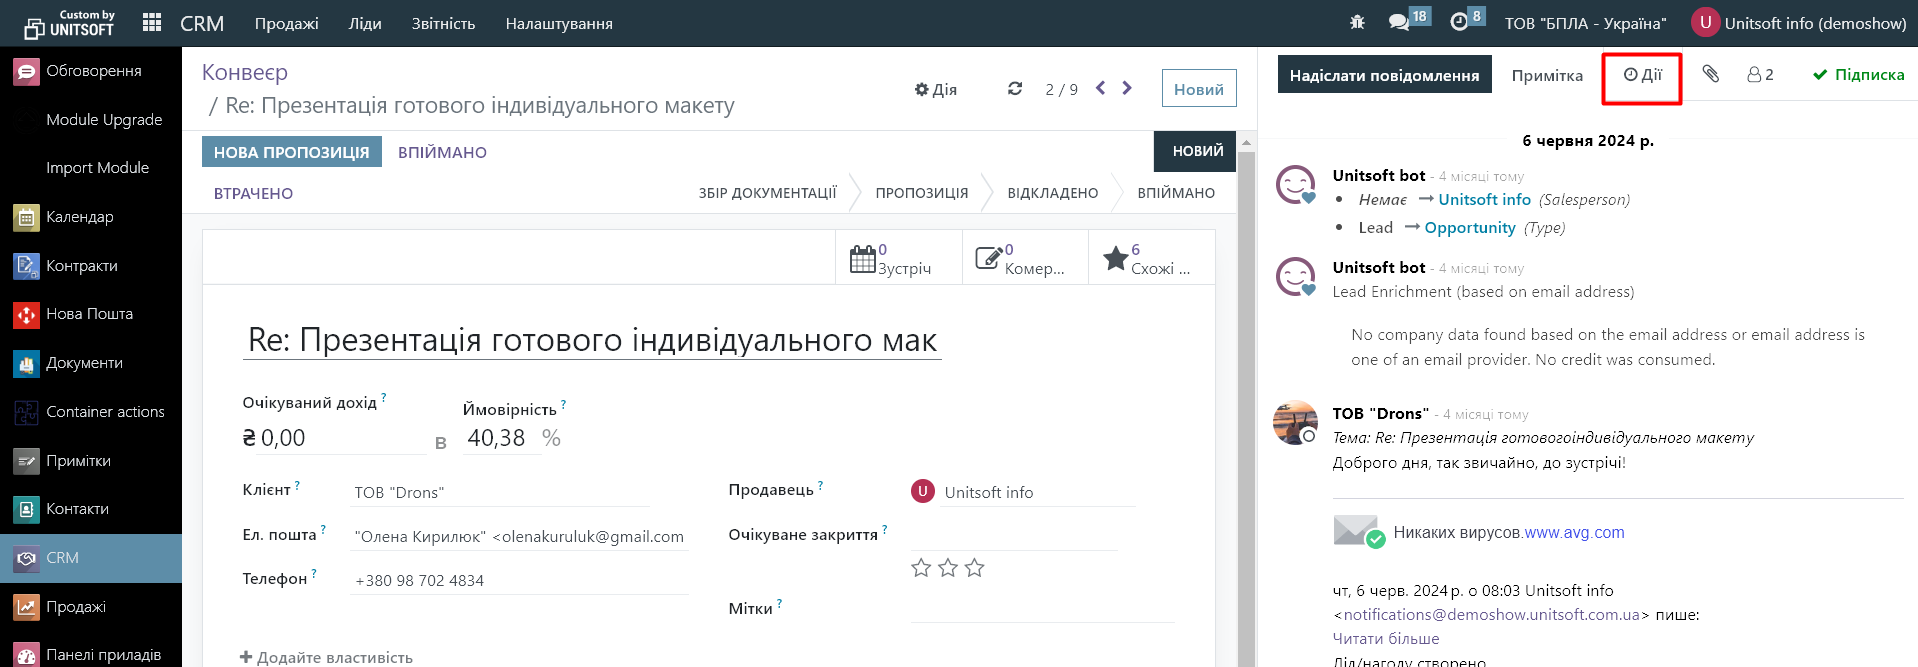Click the Надіслати повідомлення button

point(1384,75)
